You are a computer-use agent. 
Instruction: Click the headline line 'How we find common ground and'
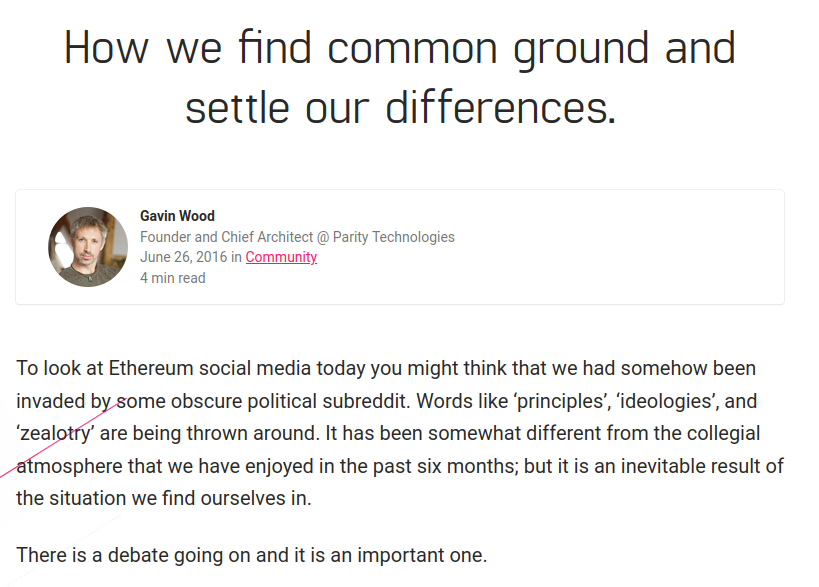(400, 48)
